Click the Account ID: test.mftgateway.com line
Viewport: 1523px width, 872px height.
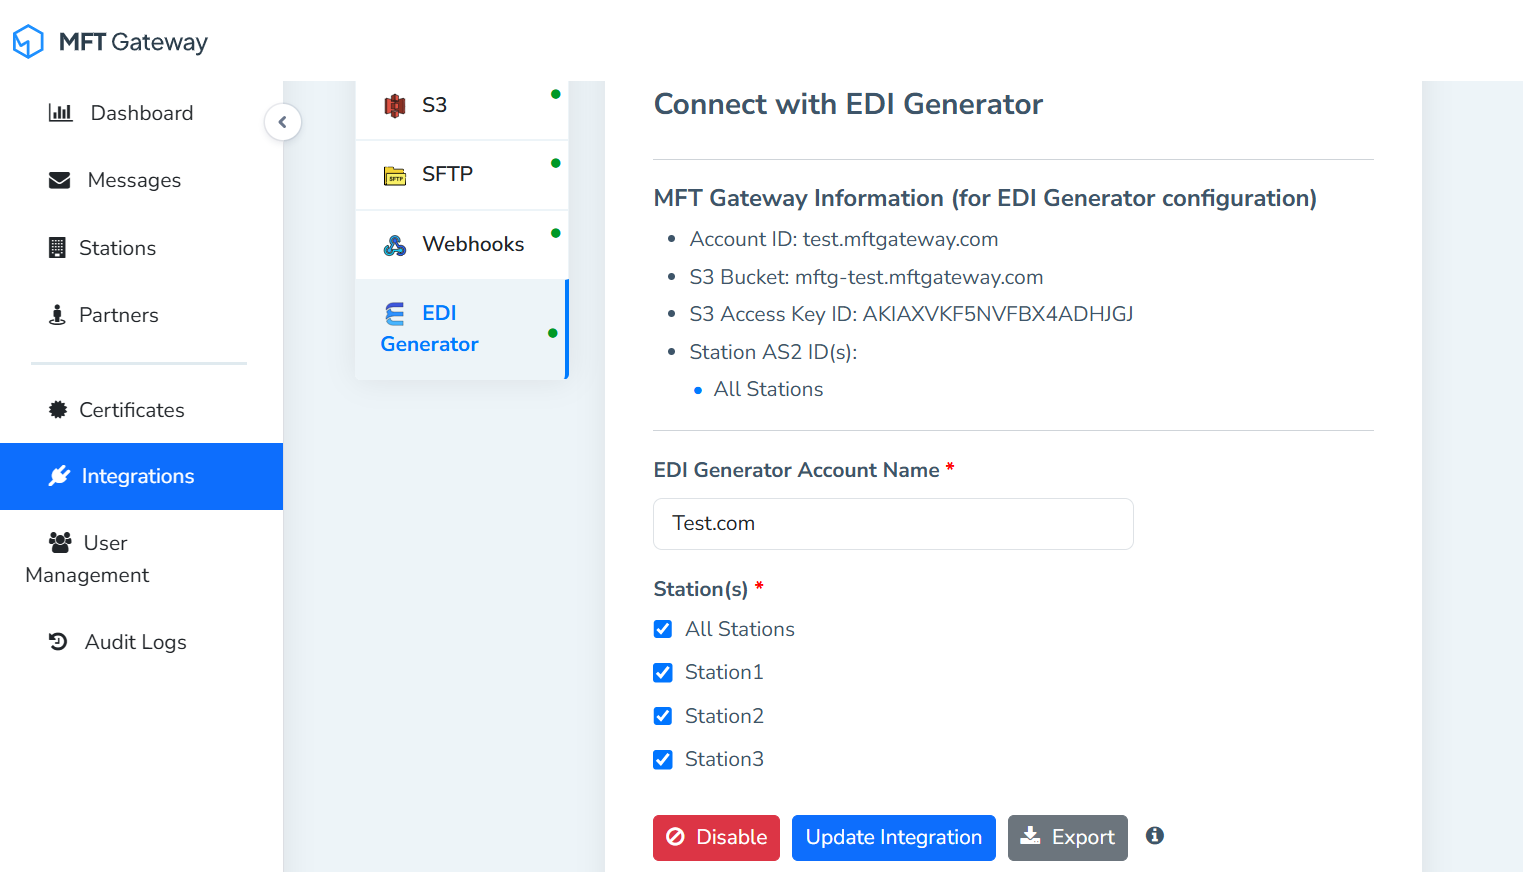point(844,239)
